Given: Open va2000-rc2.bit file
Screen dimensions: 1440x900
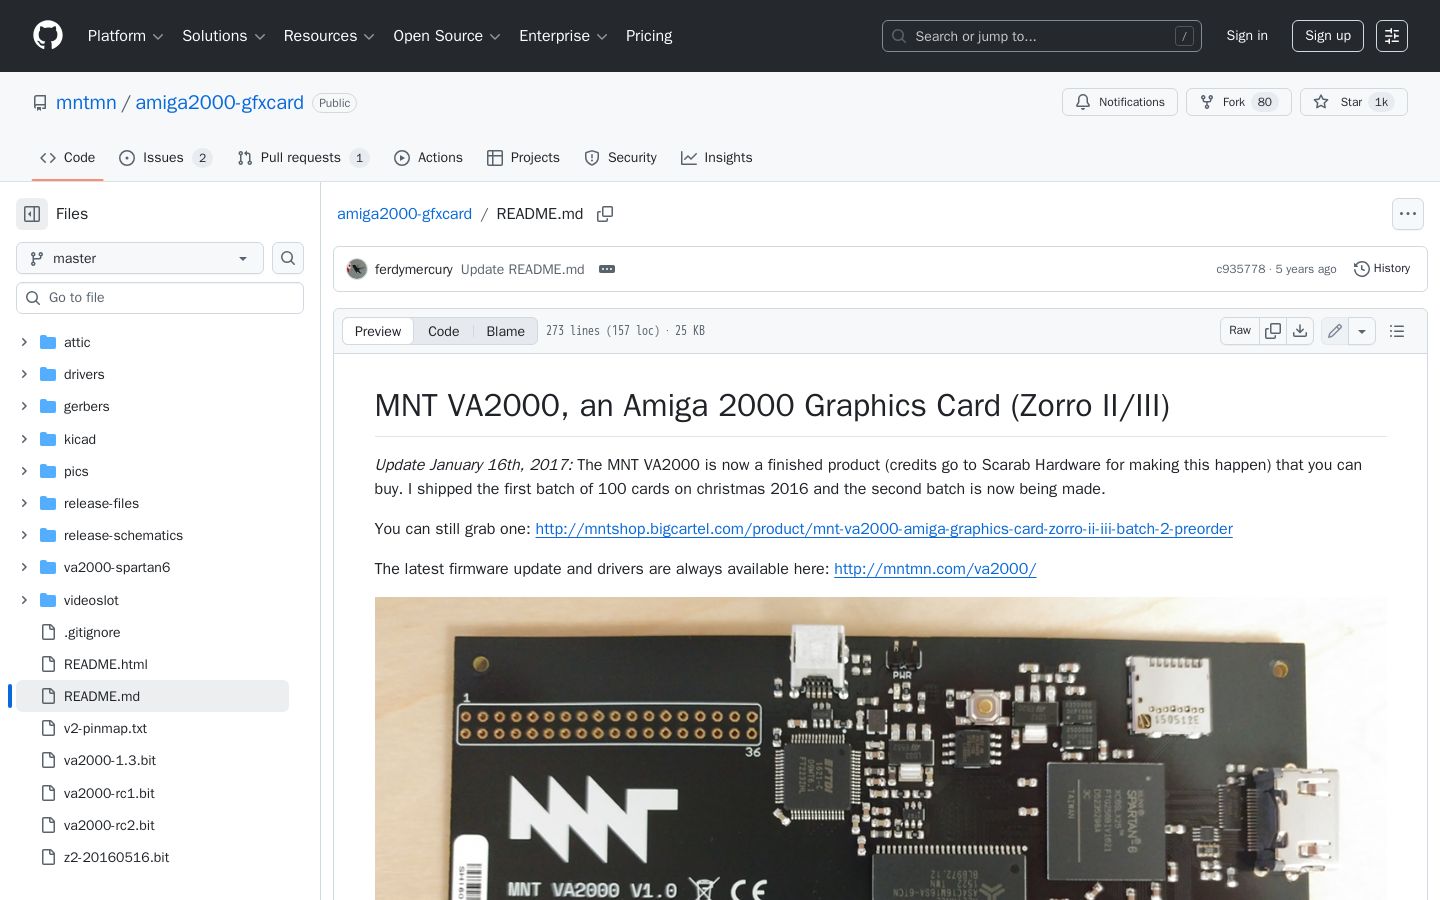Looking at the screenshot, I should 109,825.
